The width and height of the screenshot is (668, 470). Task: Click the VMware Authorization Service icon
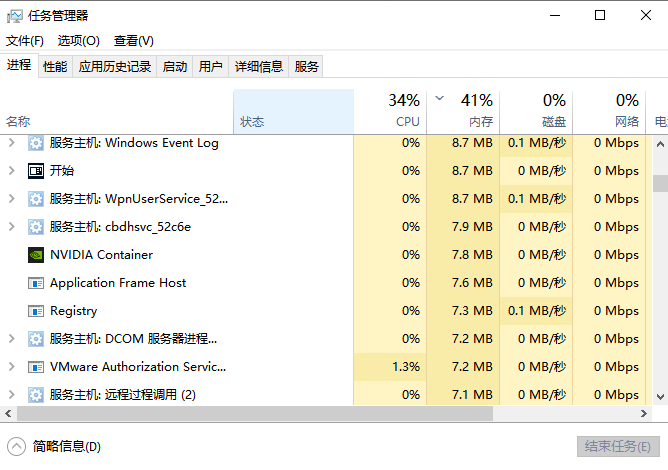[36, 367]
